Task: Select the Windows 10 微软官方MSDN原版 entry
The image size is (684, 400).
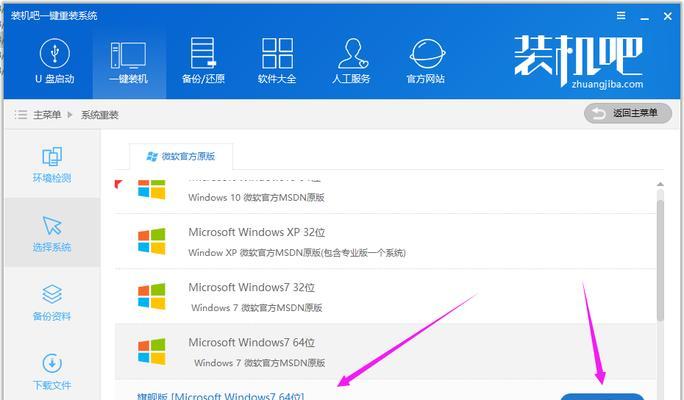Action: [x=386, y=196]
